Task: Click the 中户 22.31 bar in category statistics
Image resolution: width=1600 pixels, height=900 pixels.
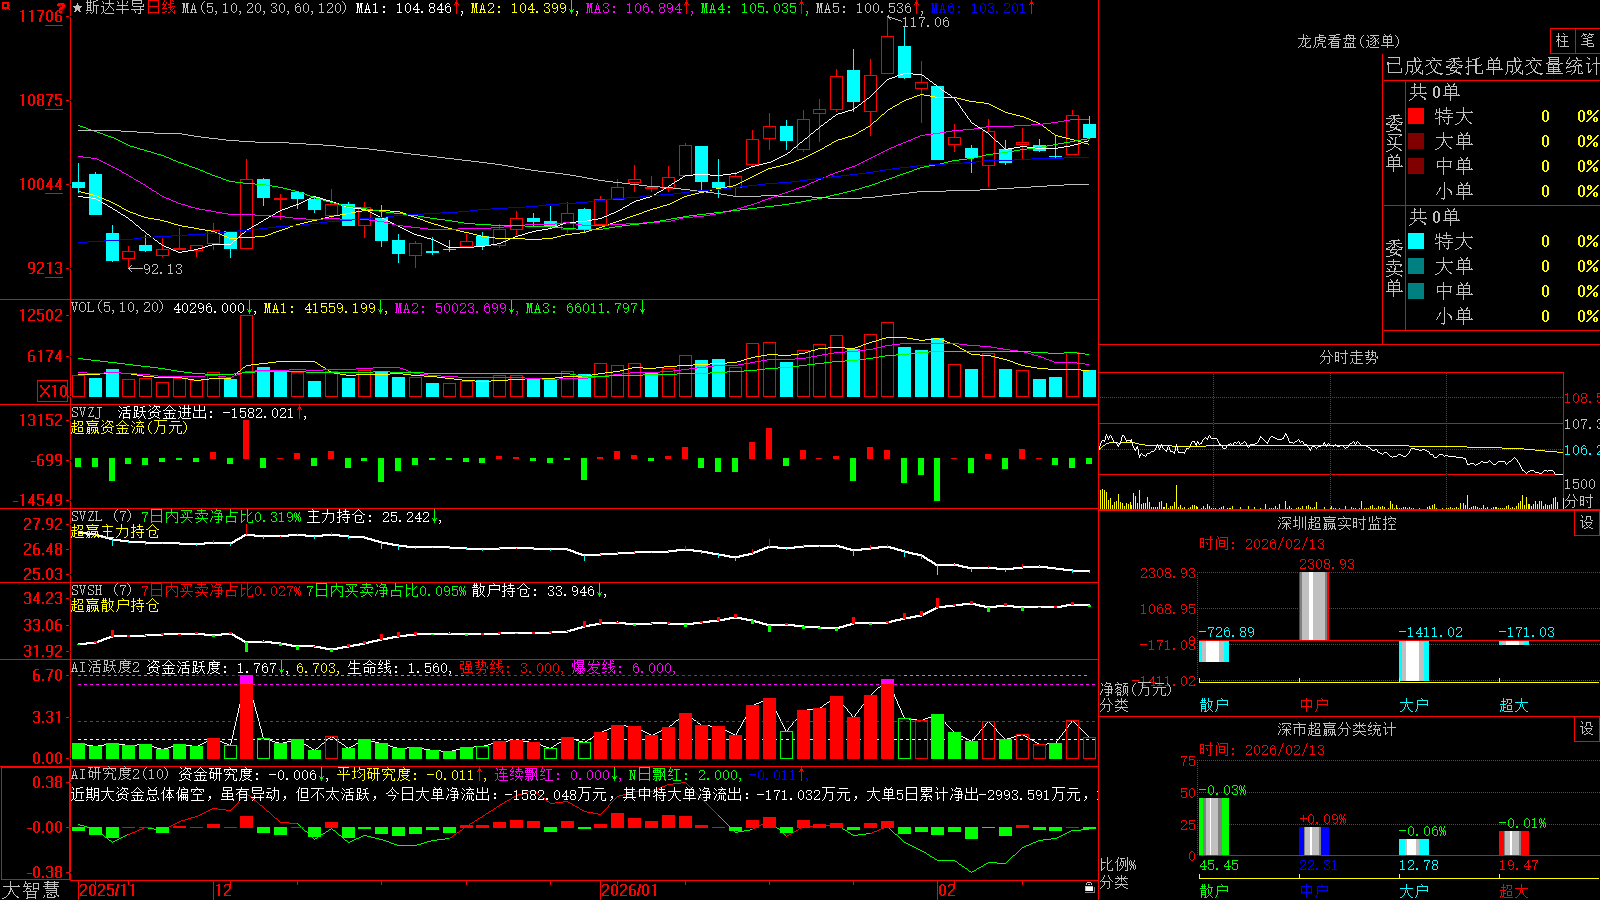Action: click(x=1313, y=841)
